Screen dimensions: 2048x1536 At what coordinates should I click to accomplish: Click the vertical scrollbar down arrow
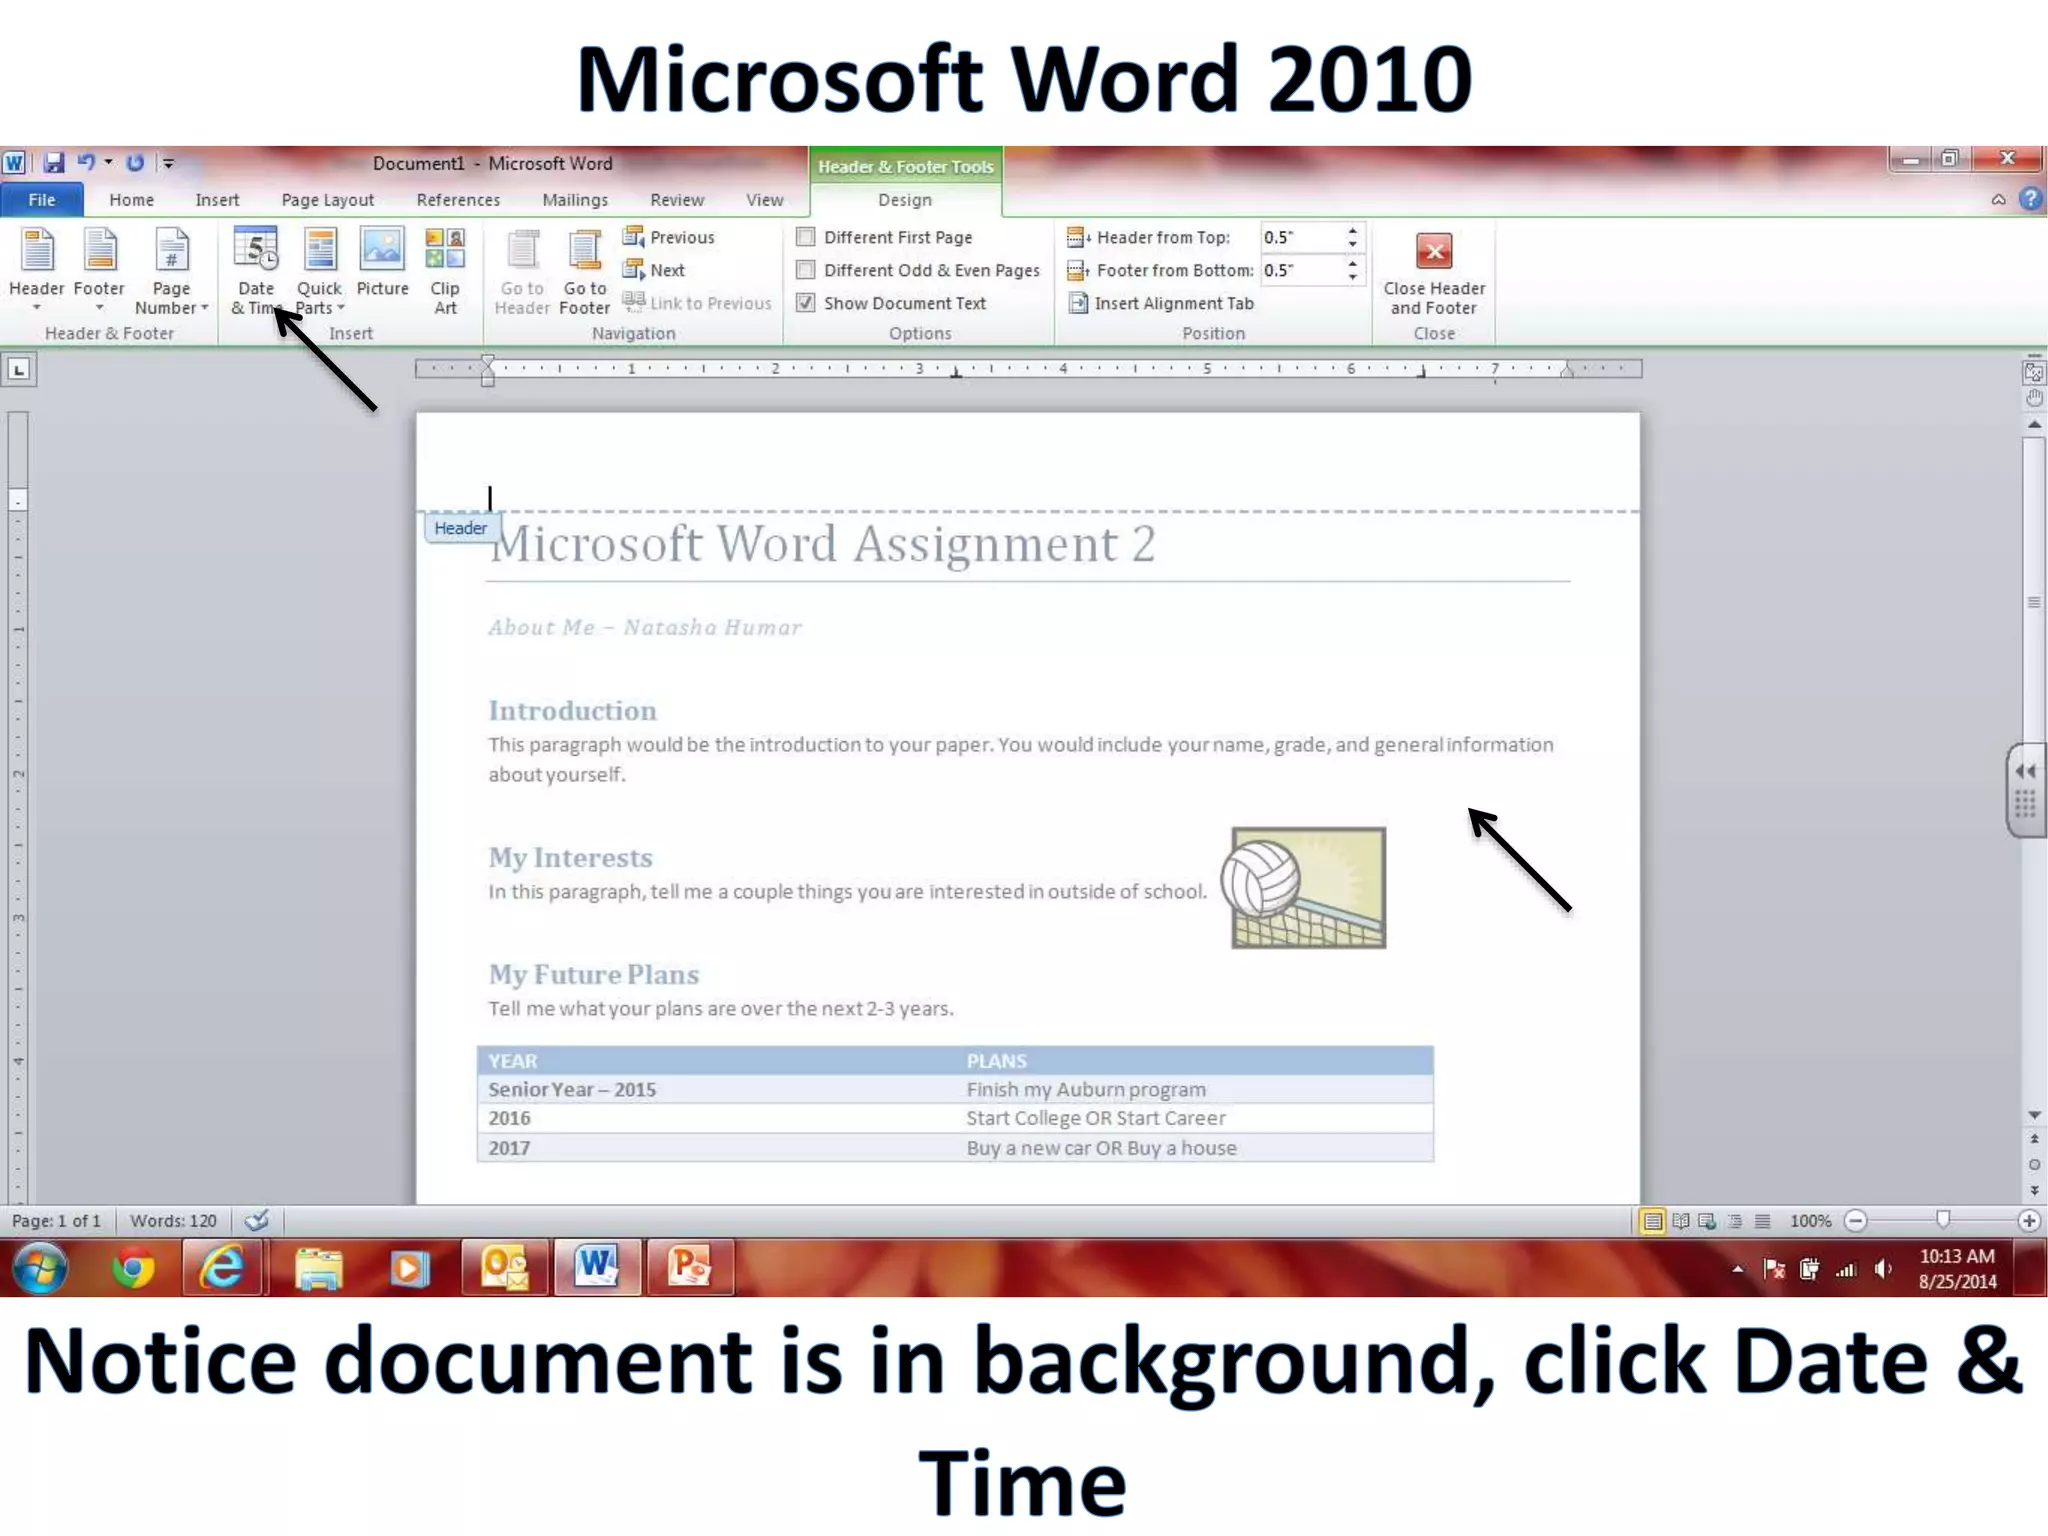click(x=2034, y=1115)
